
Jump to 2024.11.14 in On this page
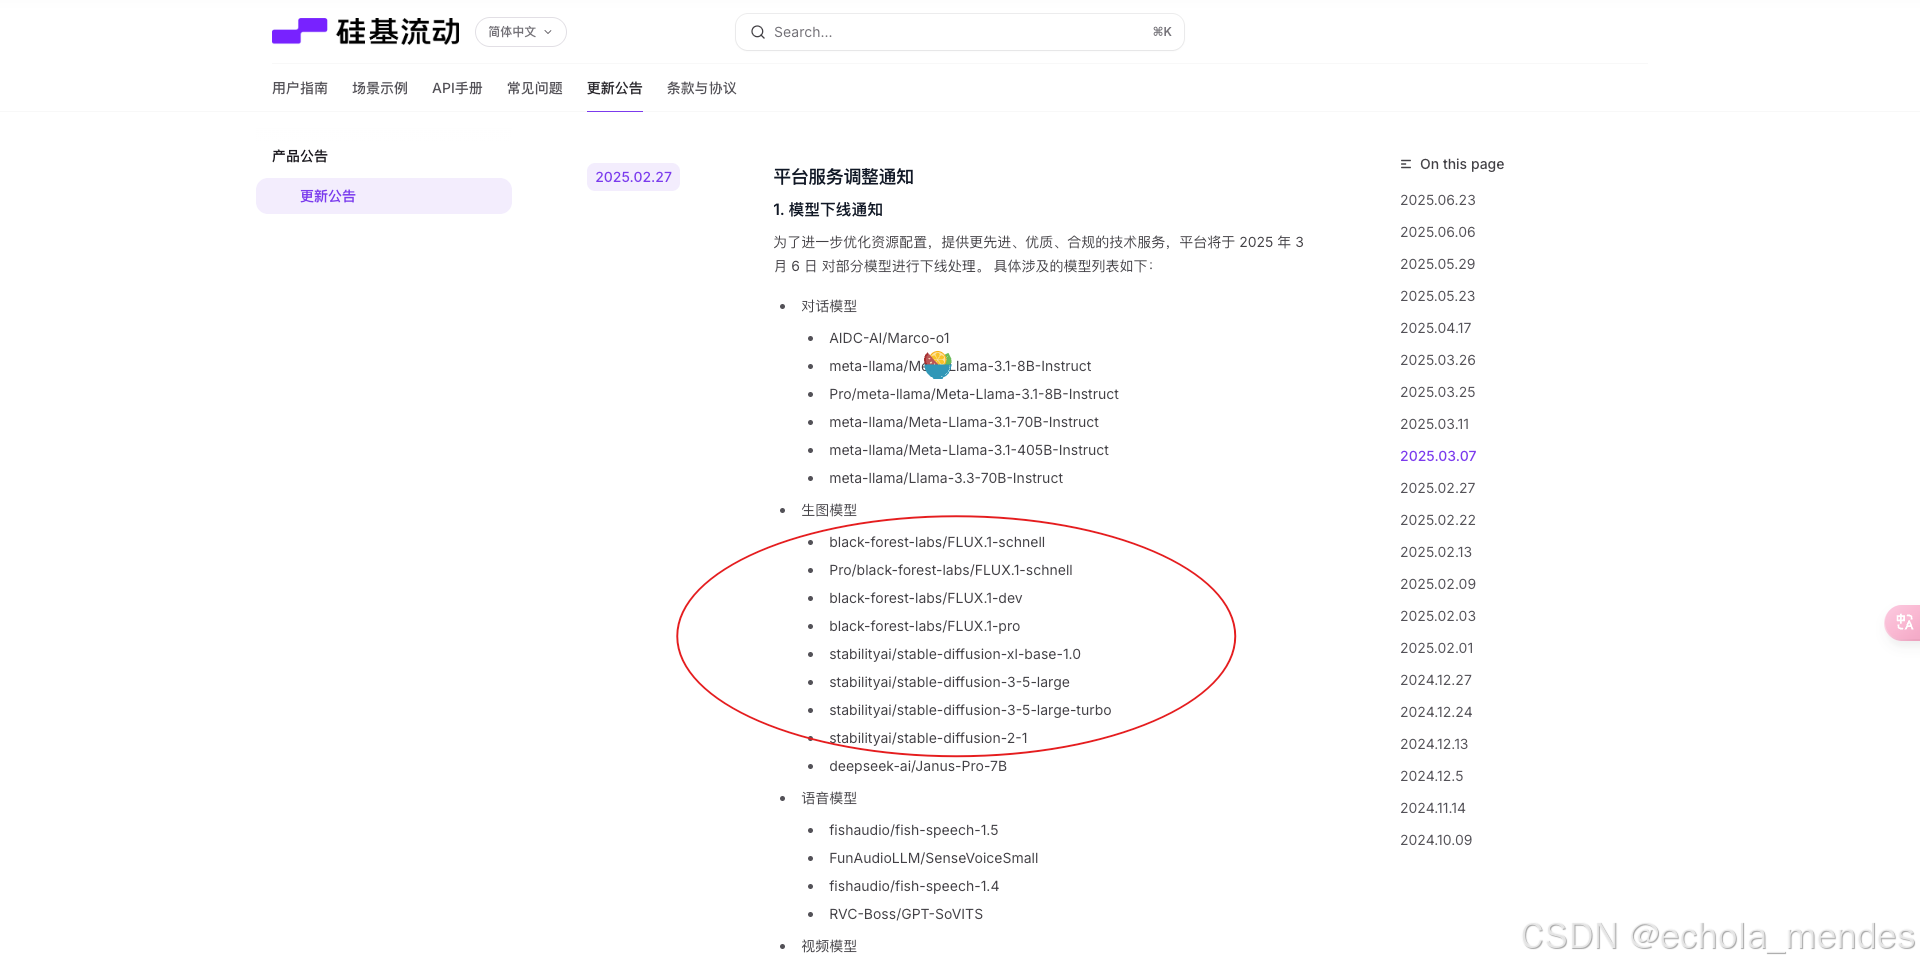pos(1433,808)
